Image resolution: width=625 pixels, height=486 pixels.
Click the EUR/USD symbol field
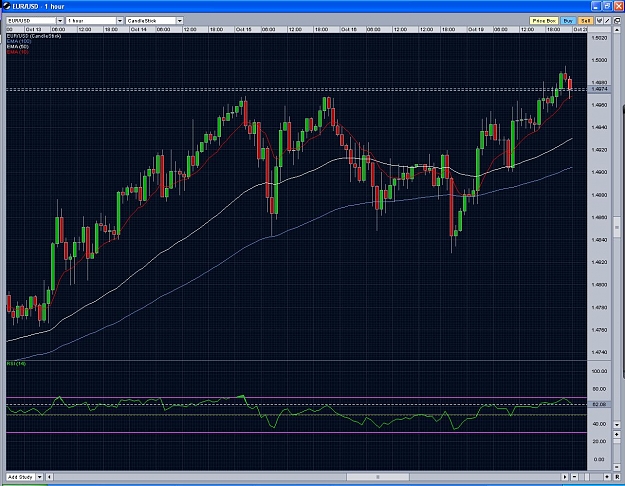(31, 21)
